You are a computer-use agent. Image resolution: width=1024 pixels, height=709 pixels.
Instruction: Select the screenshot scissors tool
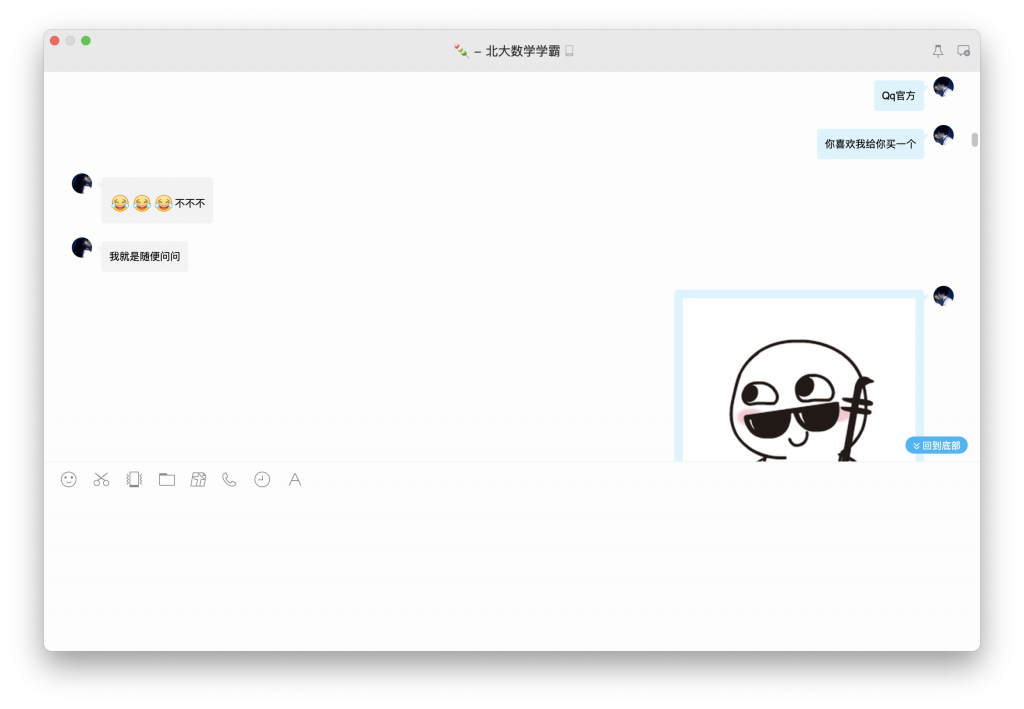[x=100, y=480]
